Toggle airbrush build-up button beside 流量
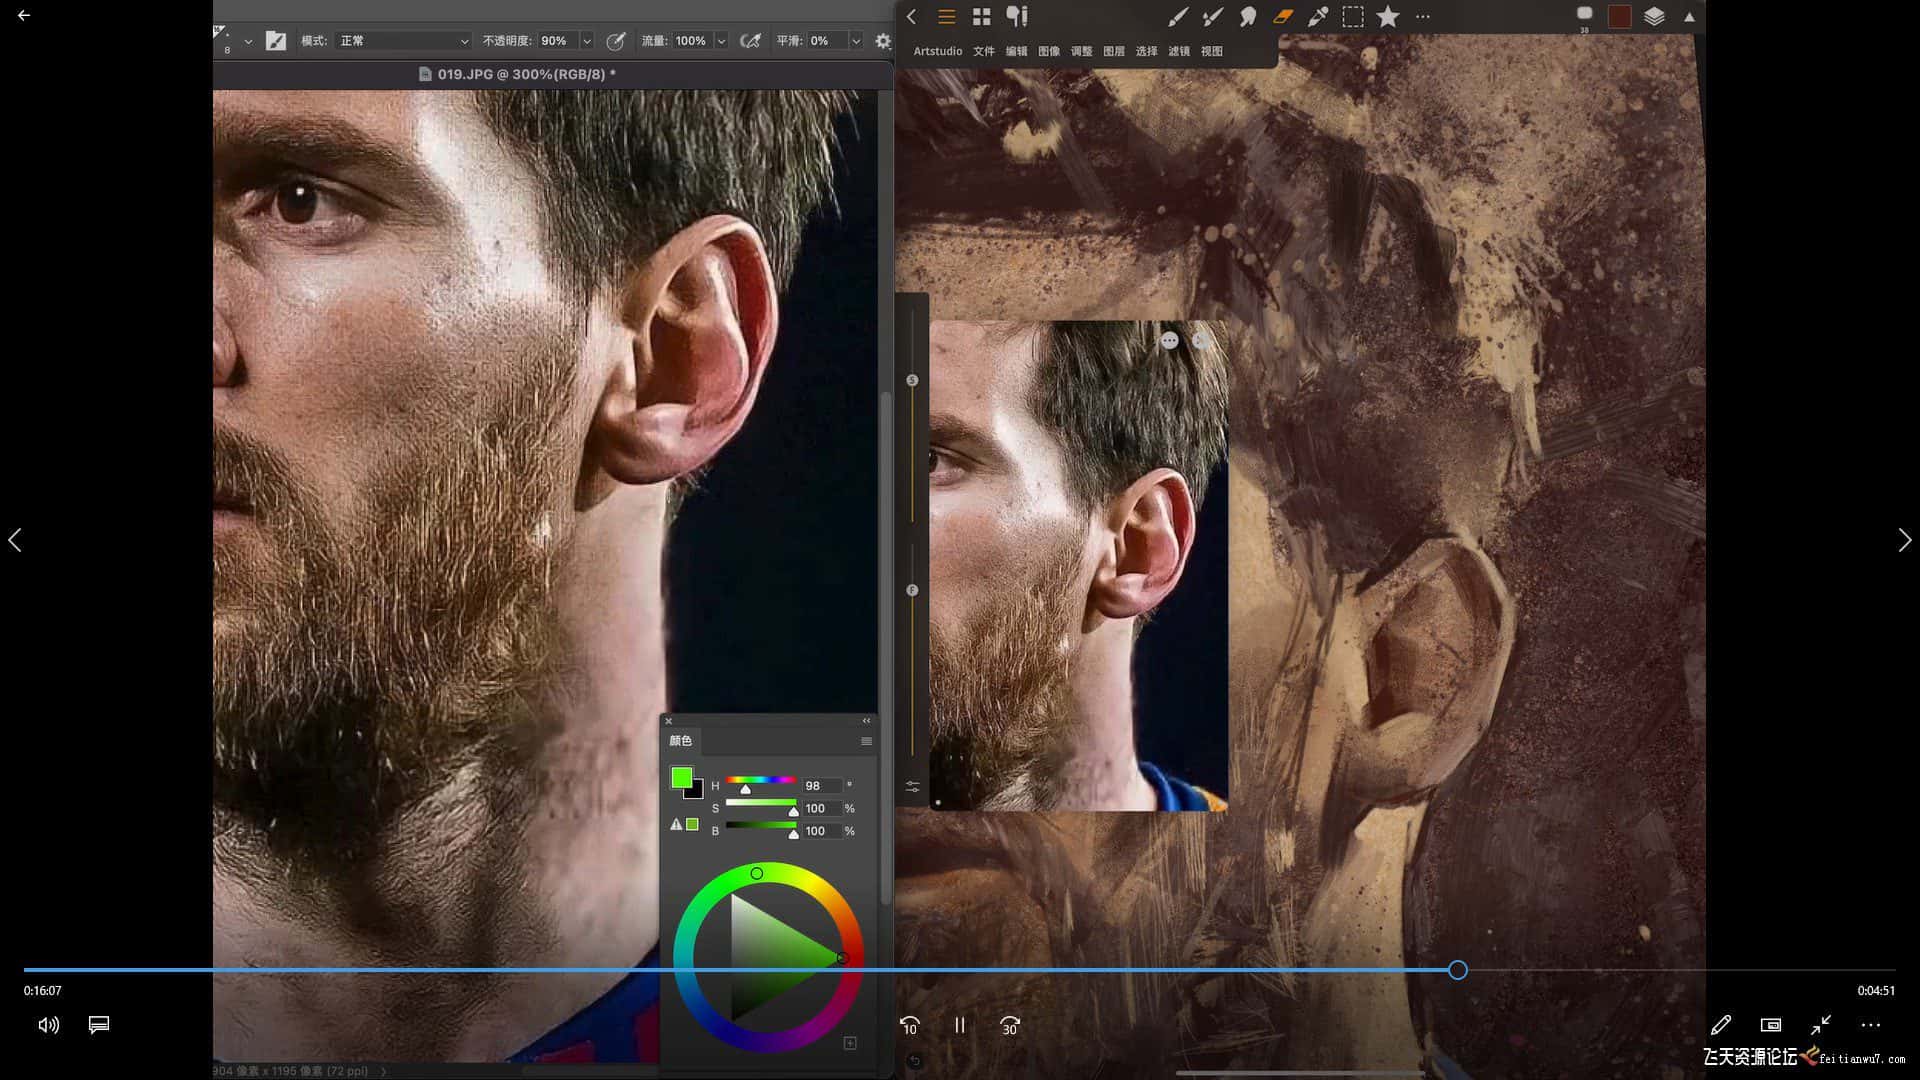The width and height of the screenshot is (1920, 1080). [750, 41]
